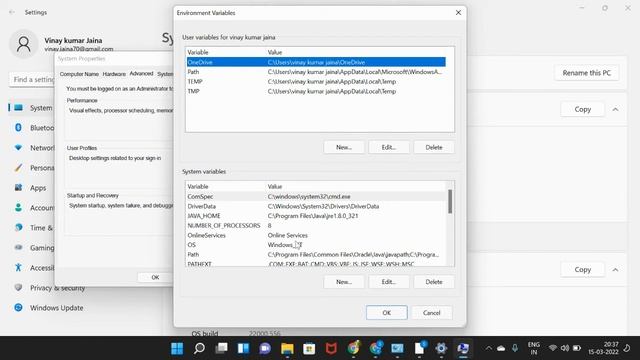Click Edit under User variables
640x360 pixels.
tap(389, 147)
